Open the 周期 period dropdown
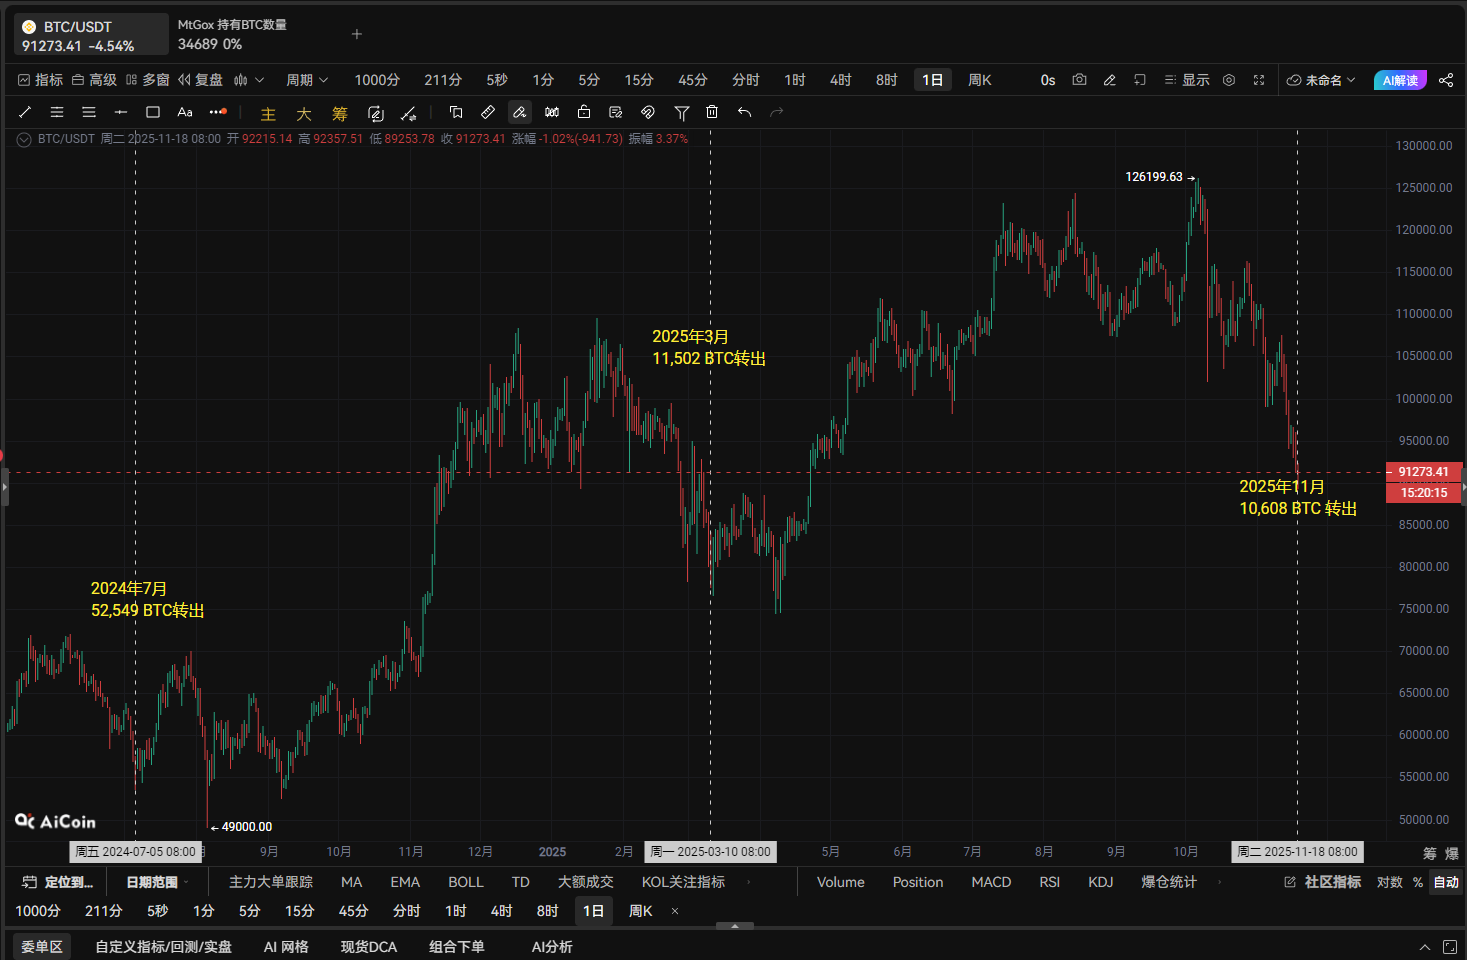1467x960 pixels. [x=306, y=80]
